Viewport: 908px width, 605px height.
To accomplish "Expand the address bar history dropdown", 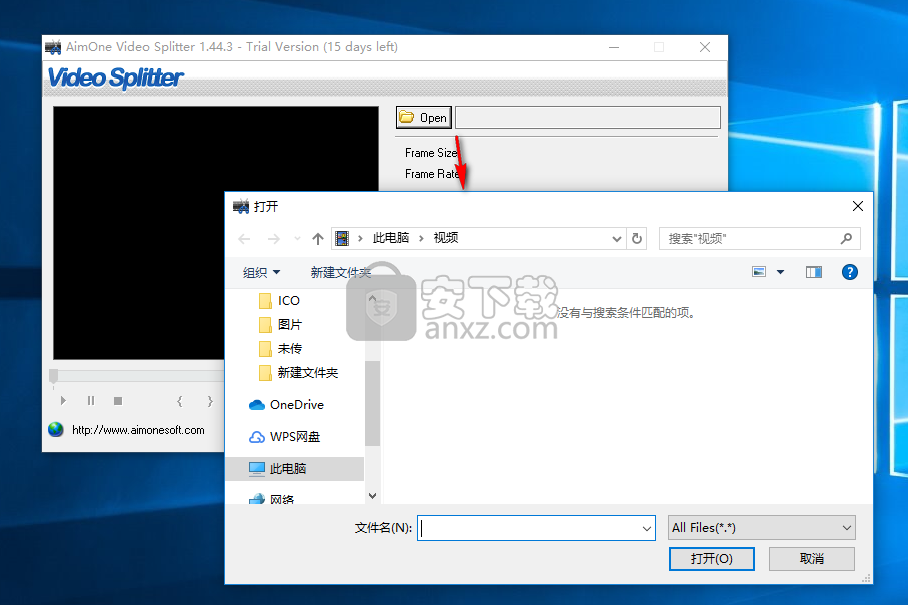I will (x=617, y=239).
